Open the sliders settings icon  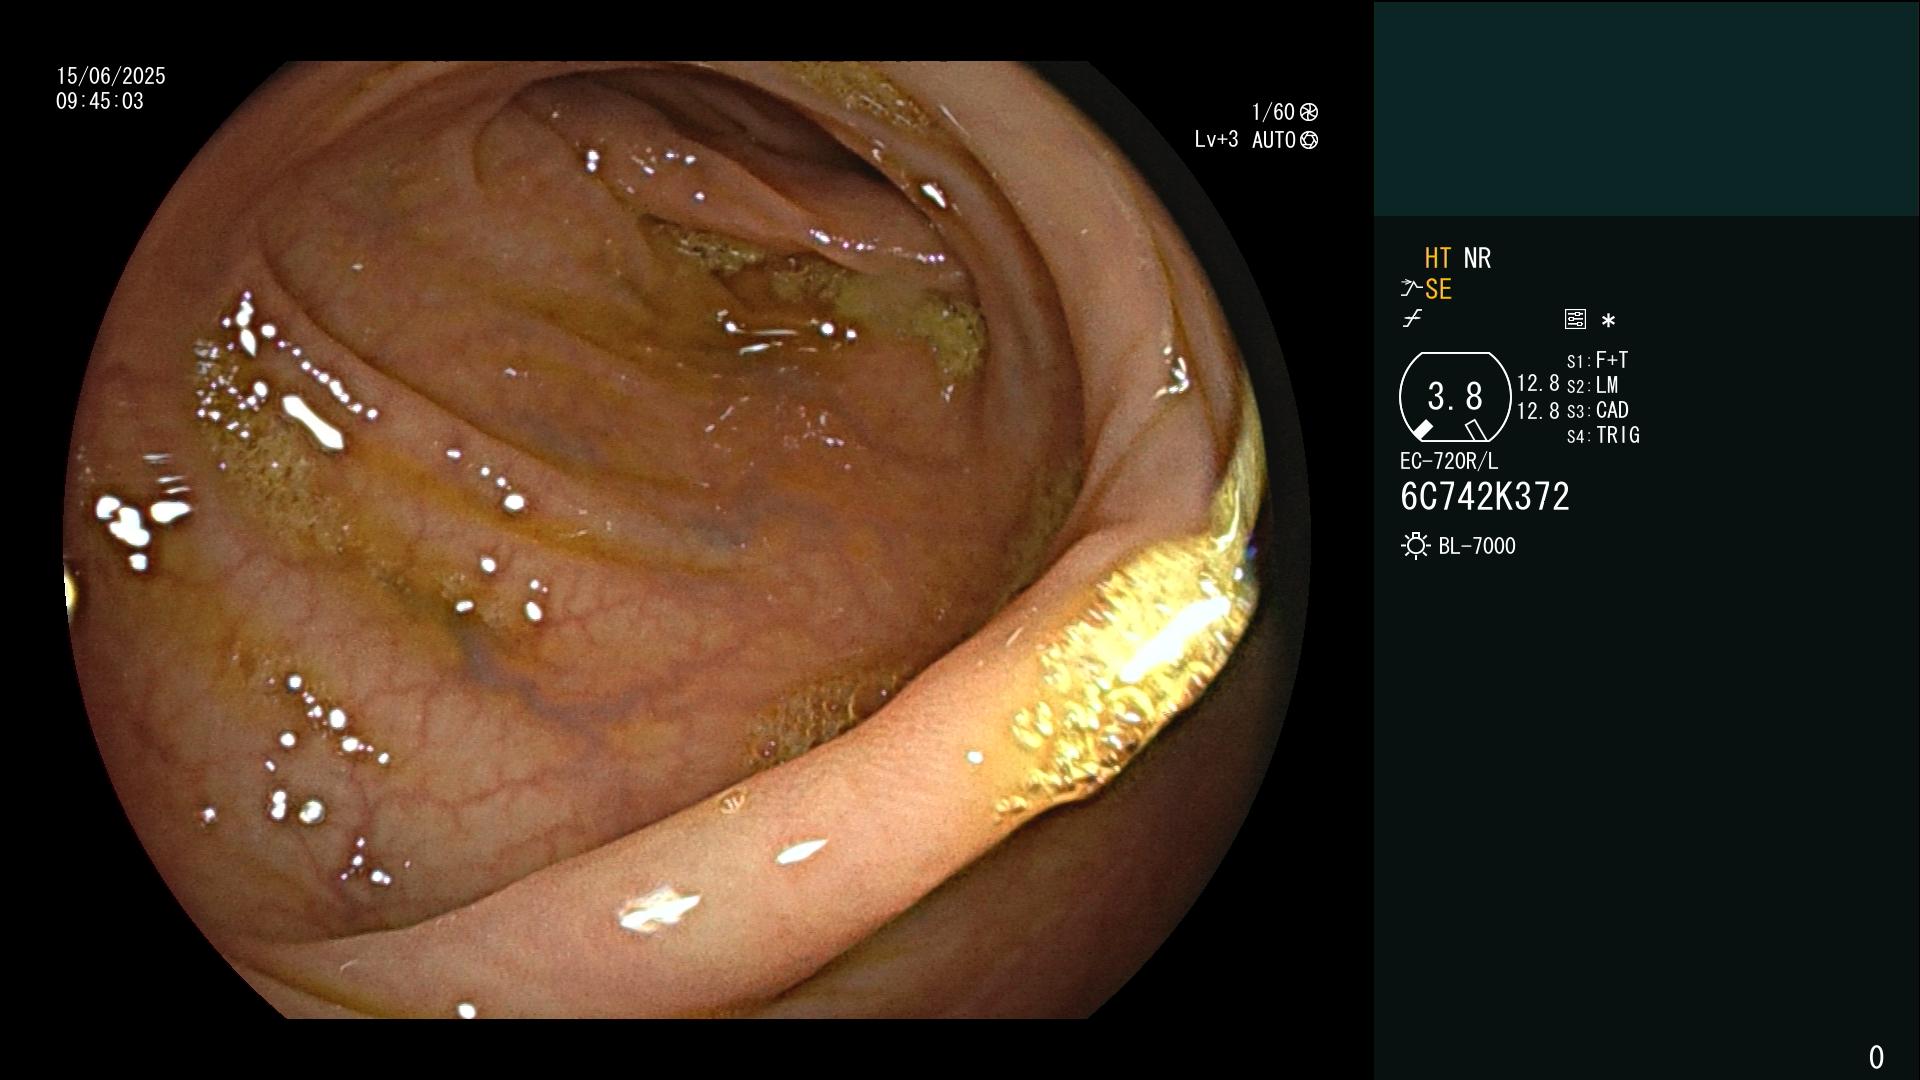click(1575, 319)
